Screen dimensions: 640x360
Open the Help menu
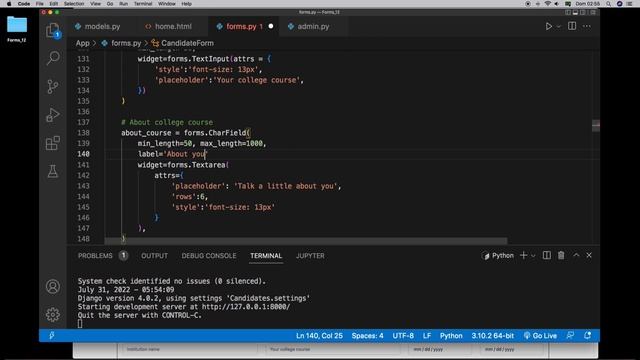tap(187, 4)
